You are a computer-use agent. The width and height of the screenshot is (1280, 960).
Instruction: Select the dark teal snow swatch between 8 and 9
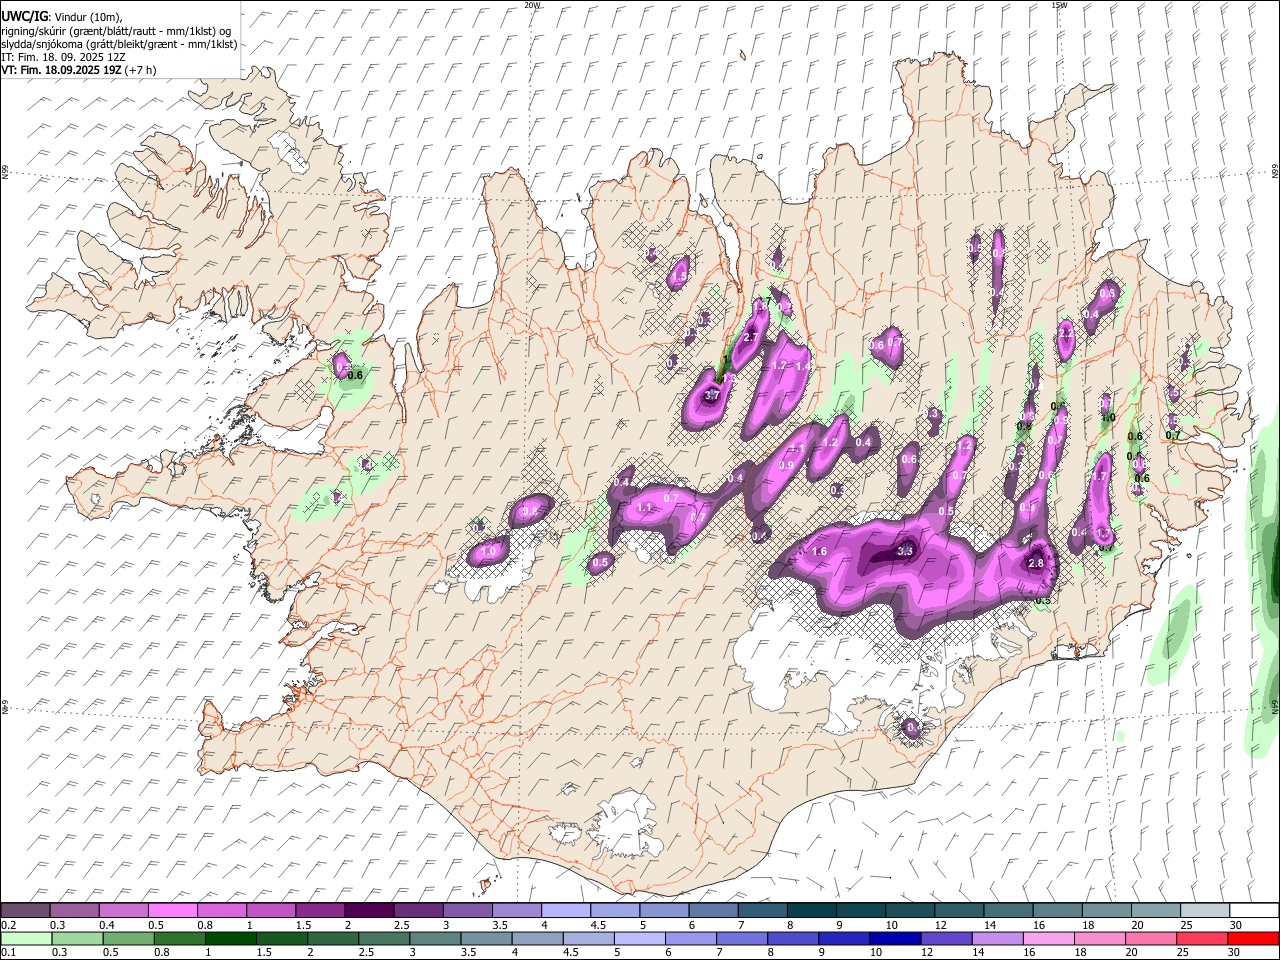(x=810, y=911)
